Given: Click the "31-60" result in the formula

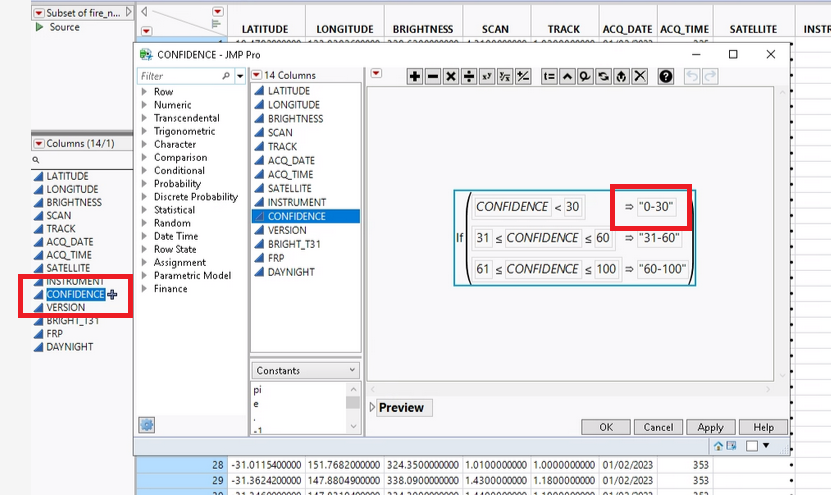Looking at the screenshot, I should point(659,238).
